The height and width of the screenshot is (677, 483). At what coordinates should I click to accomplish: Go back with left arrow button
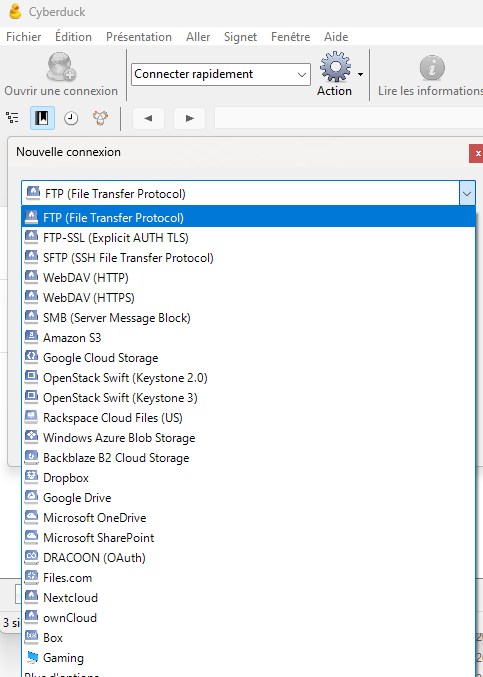pyautogui.click(x=148, y=118)
